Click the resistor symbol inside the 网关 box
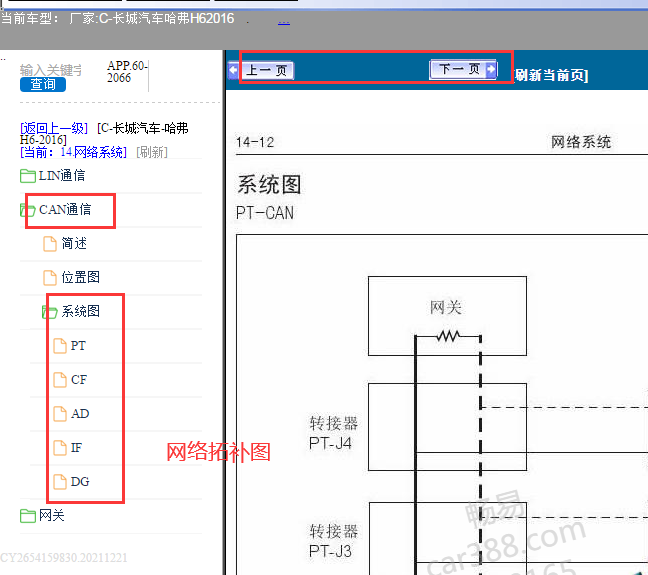This screenshot has height=575, width=648. 448,336
